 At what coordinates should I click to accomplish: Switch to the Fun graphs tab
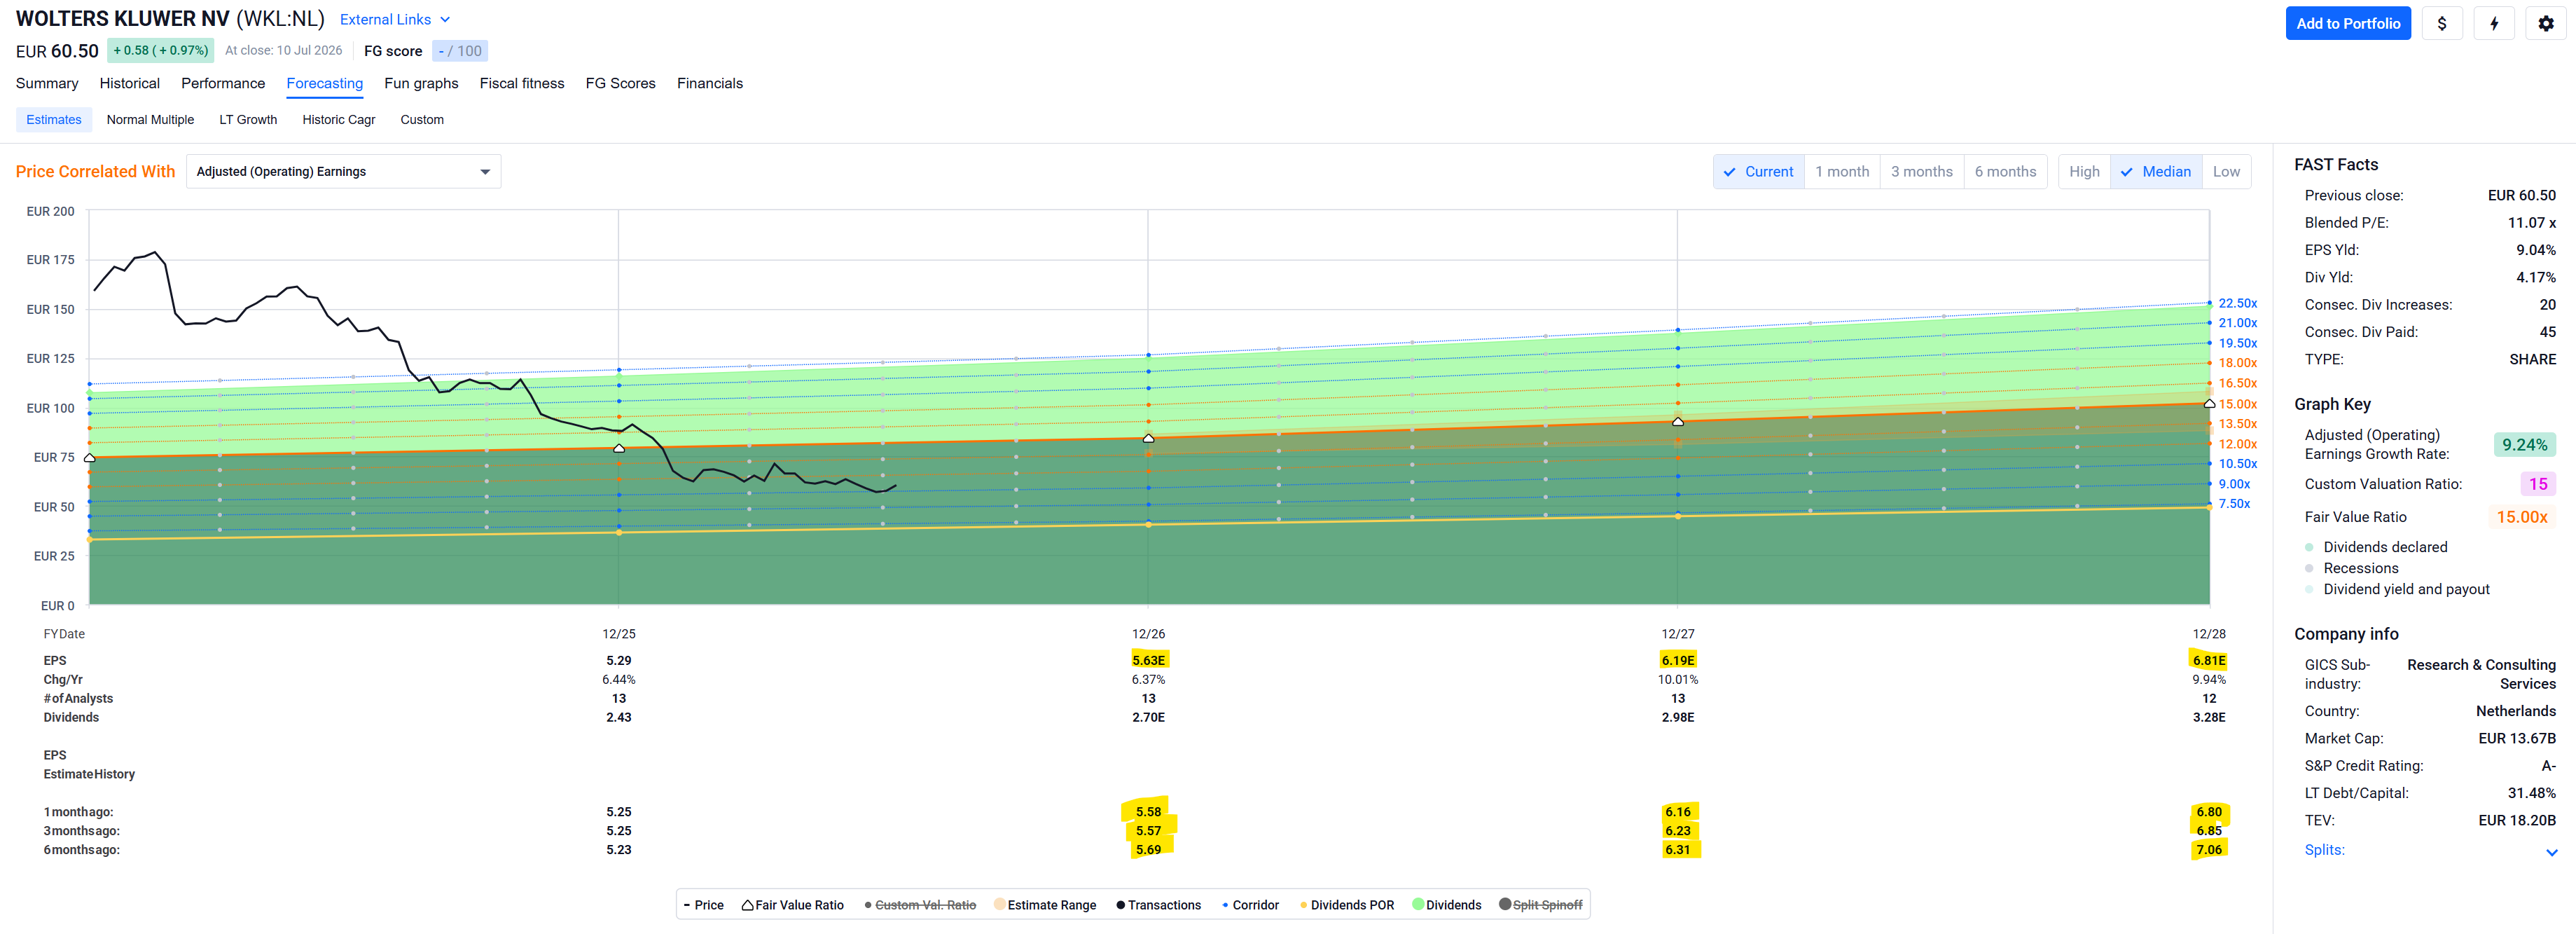tap(421, 83)
